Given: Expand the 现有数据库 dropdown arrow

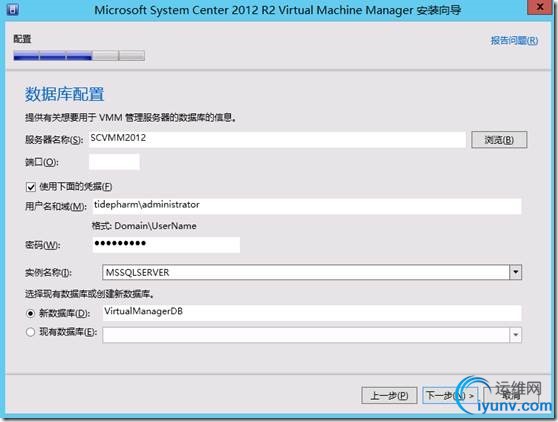Looking at the screenshot, I should point(515,335).
